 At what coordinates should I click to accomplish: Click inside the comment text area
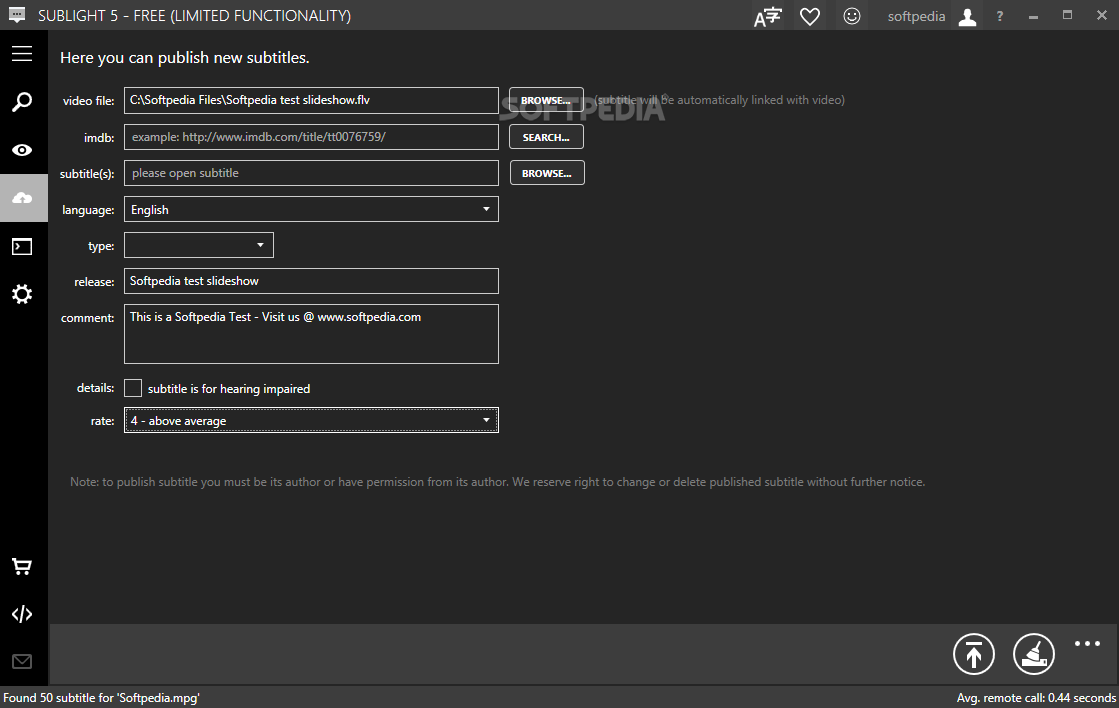pyautogui.click(x=311, y=334)
